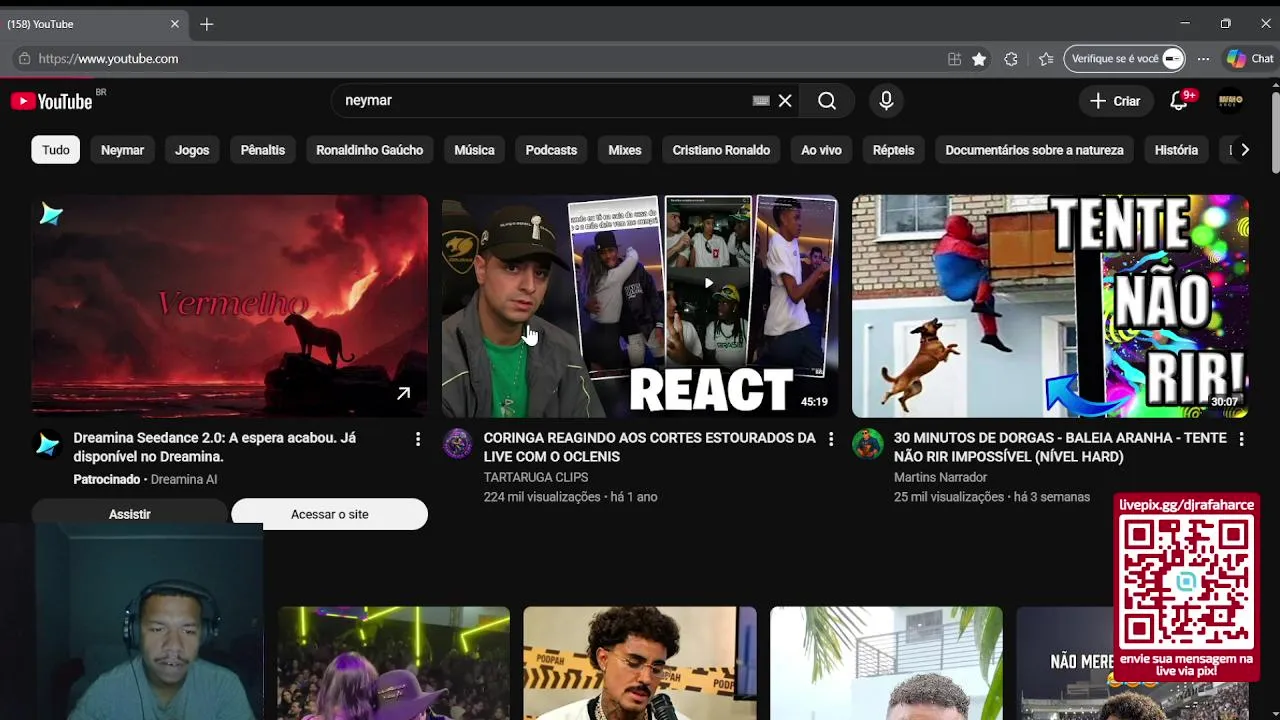This screenshot has width=1280, height=720.
Task: Open browser settings and more menu
Action: tap(1204, 59)
